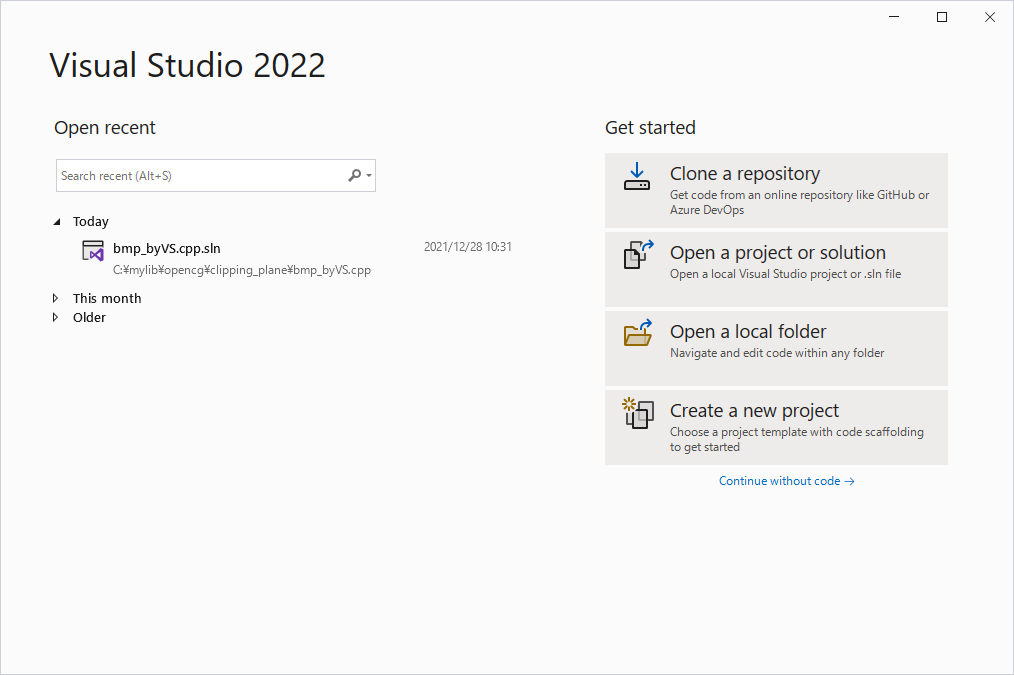Viewport: 1014px width, 675px height.
Task: Click the Clone a repository title
Action: tap(744, 174)
